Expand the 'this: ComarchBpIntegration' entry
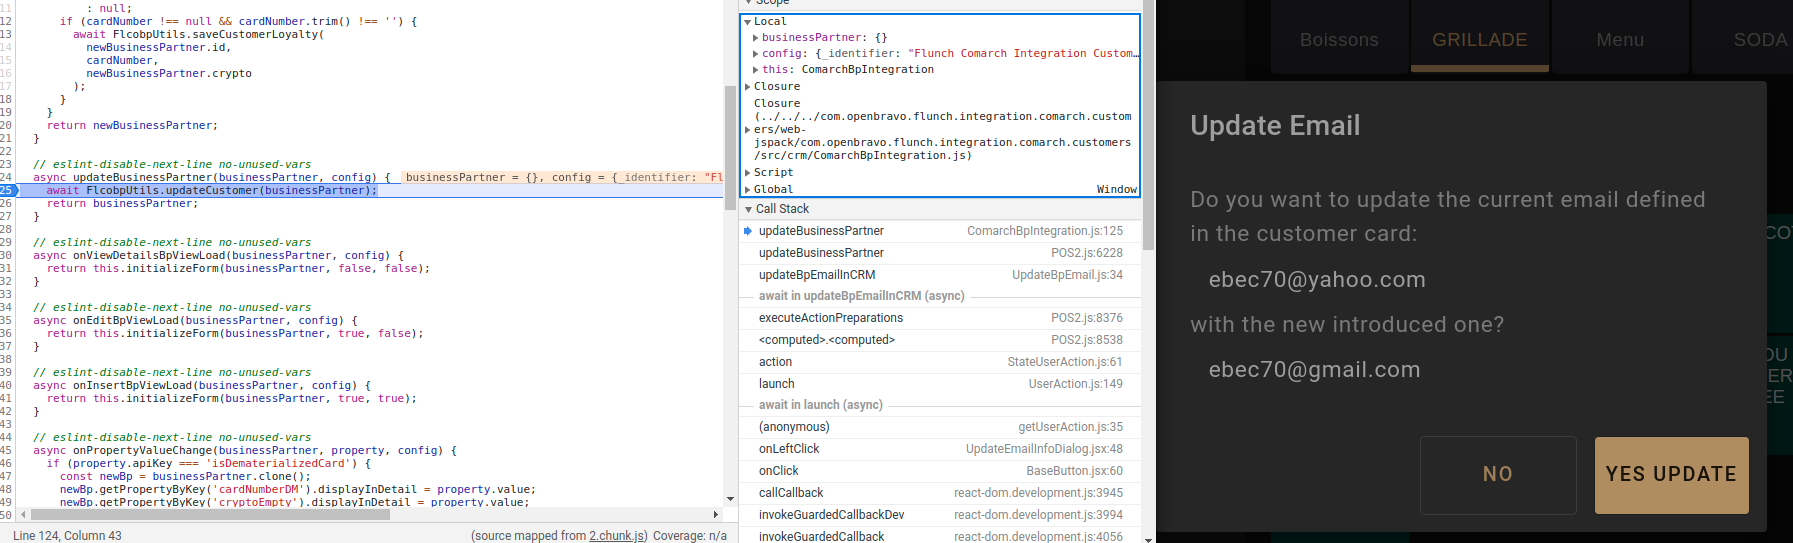 pyautogui.click(x=756, y=70)
